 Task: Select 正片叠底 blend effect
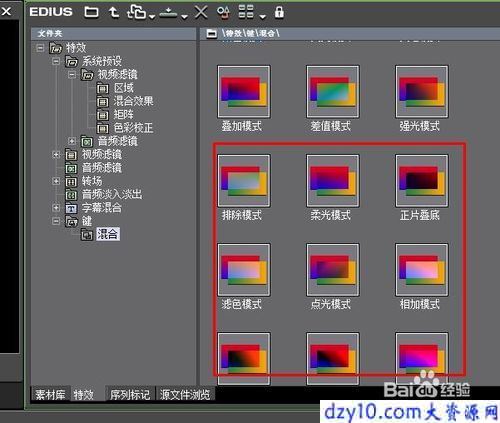pos(422,181)
